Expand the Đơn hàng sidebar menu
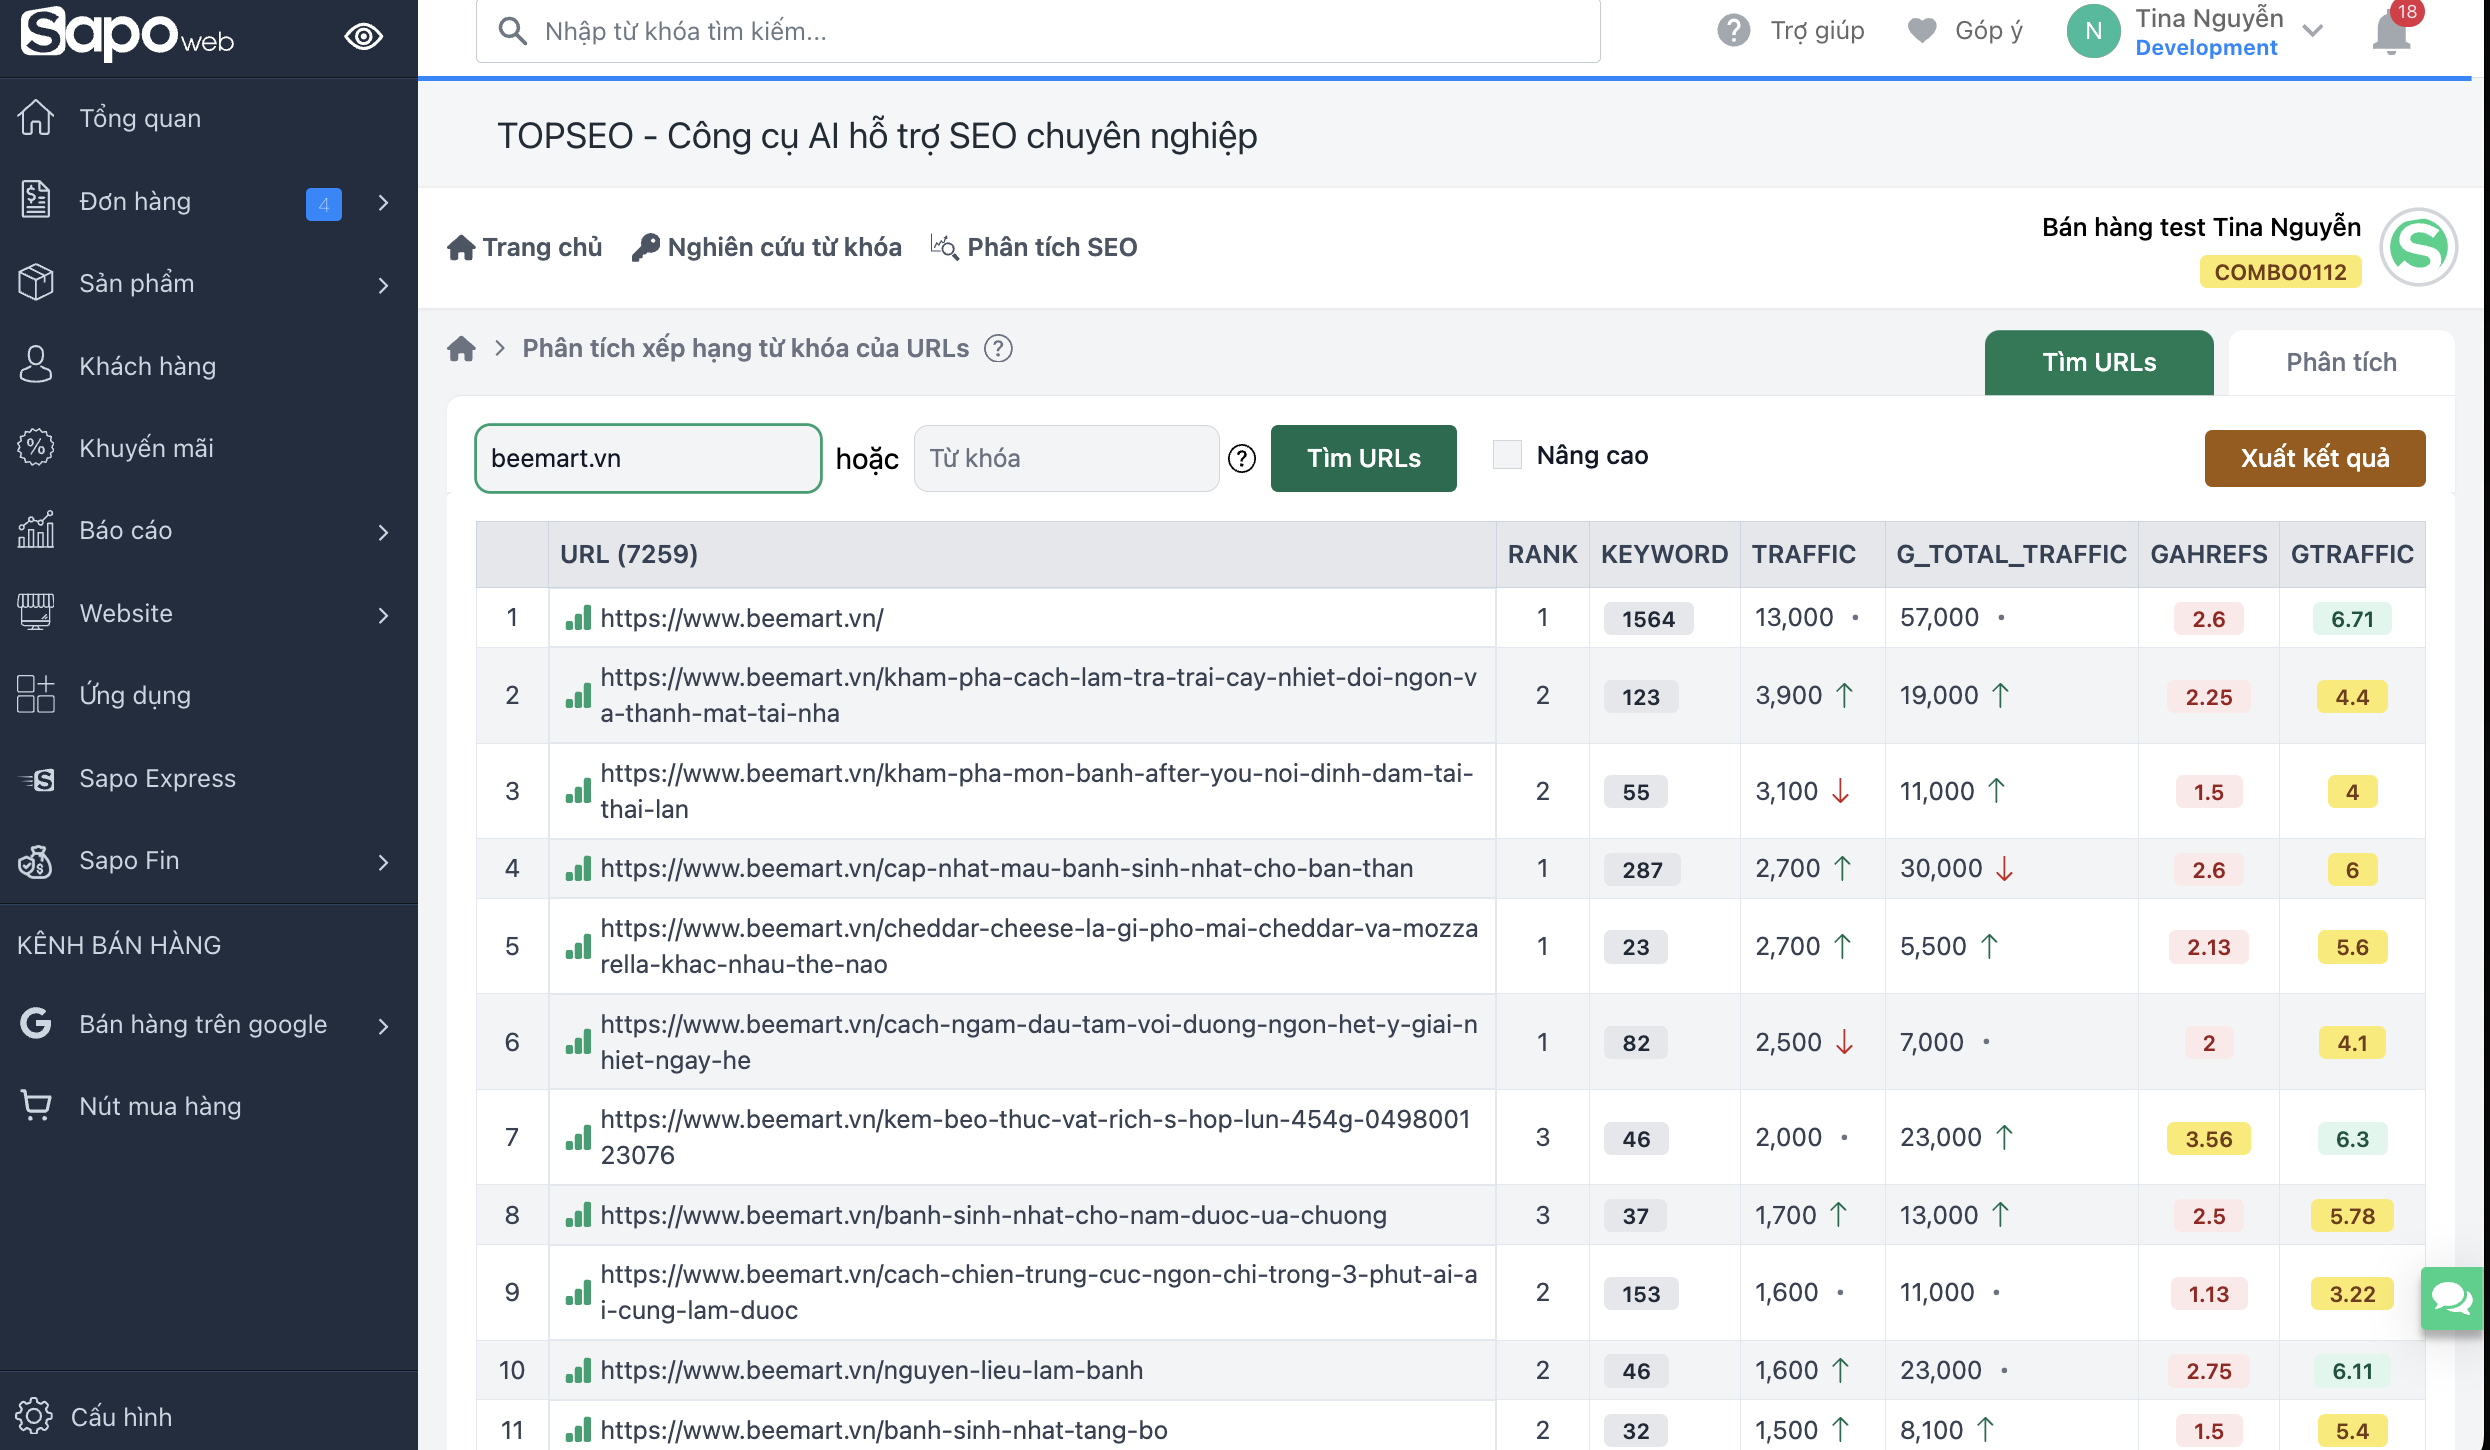Image resolution: width=2490 pixels, height=1450 pixels. [x=383, y=203]
